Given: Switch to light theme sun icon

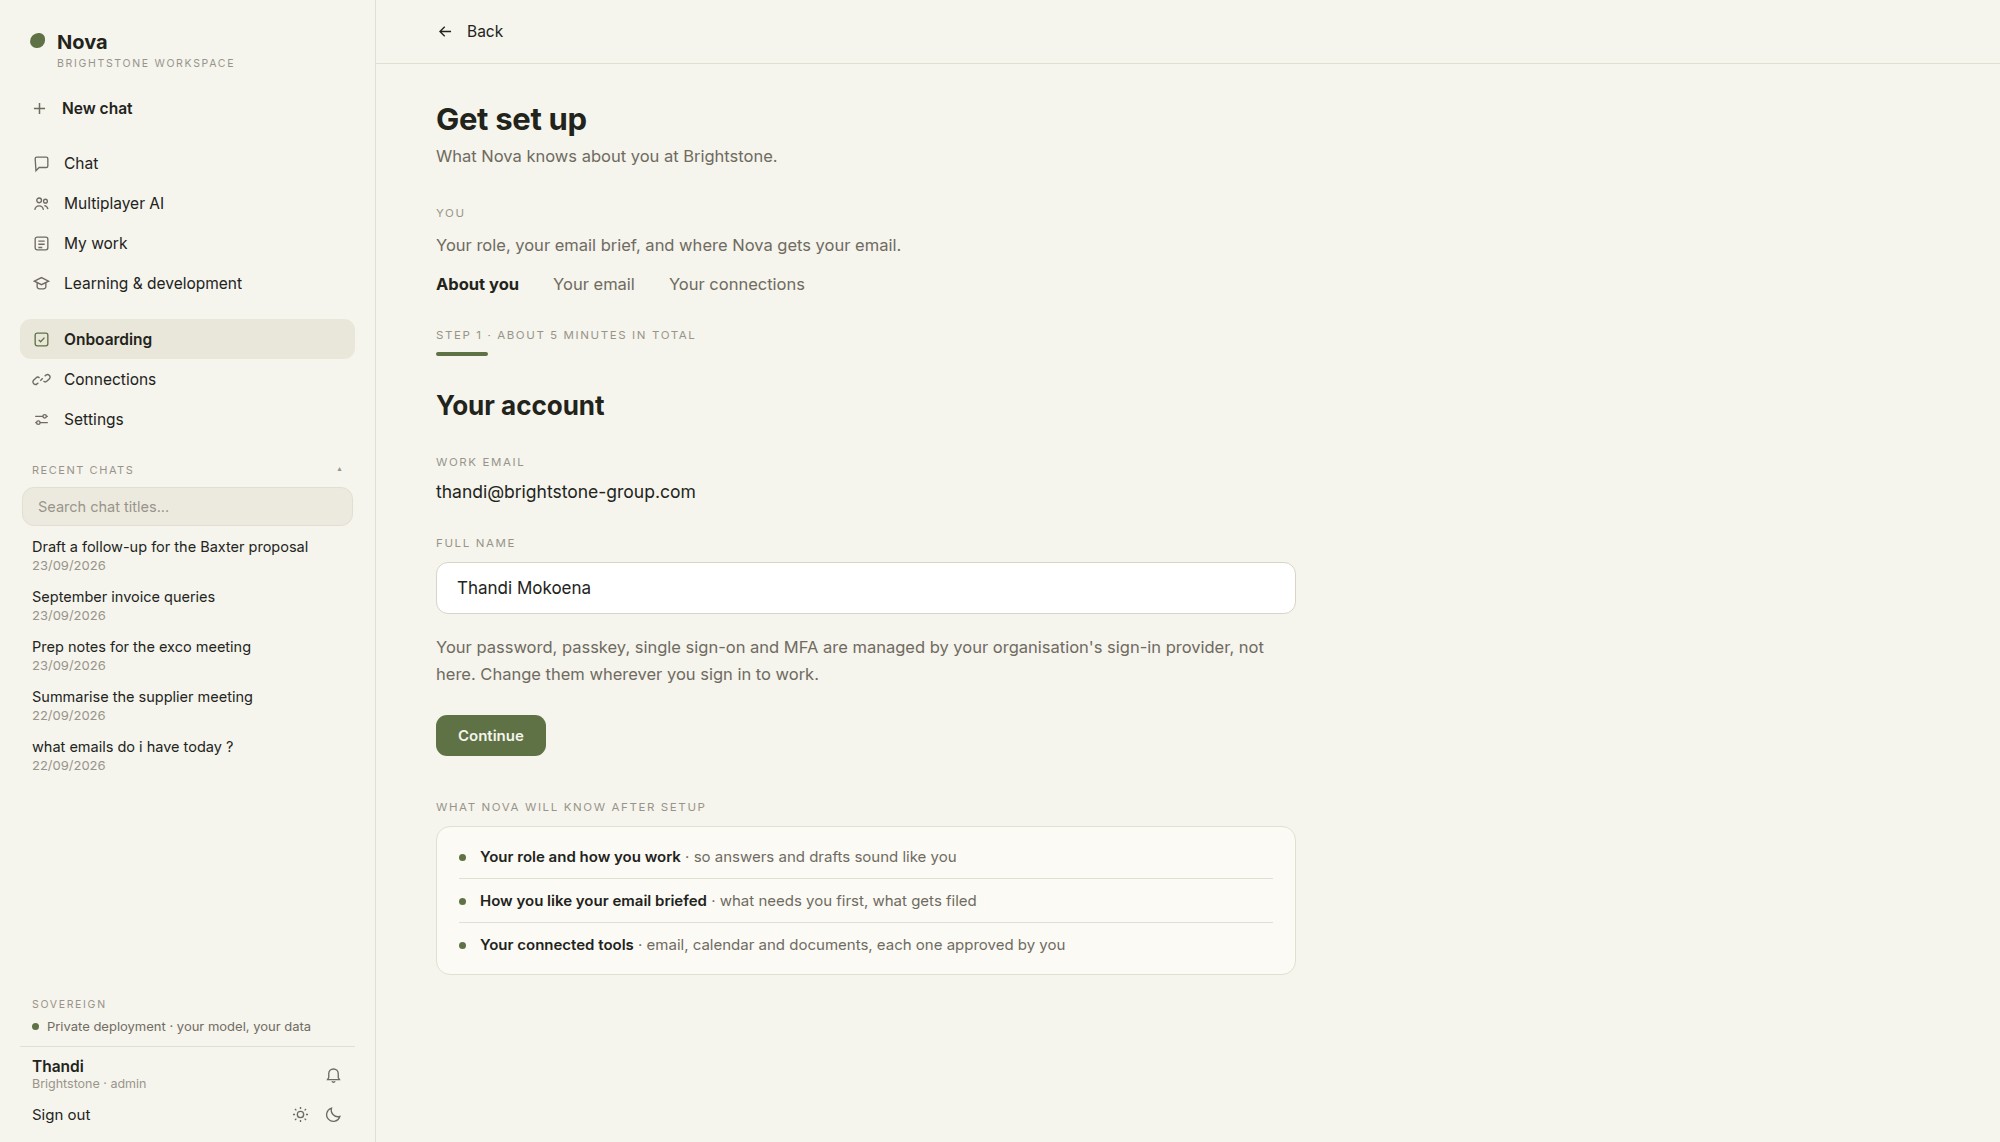Looking at the screenshot, I should click(x=300, y=1115).
